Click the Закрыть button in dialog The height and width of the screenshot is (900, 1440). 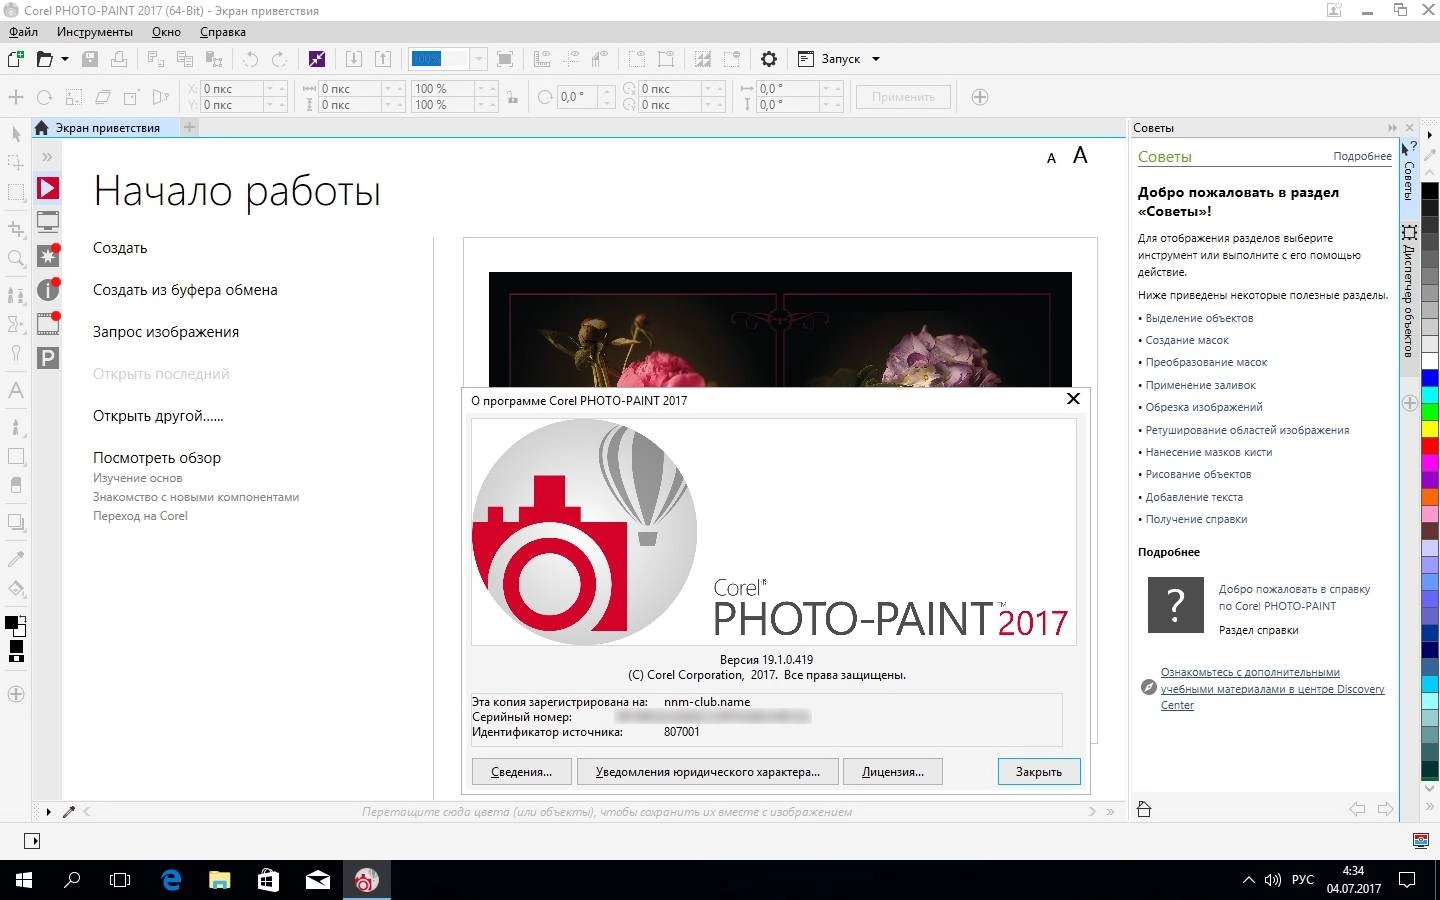click(1039, 771)
